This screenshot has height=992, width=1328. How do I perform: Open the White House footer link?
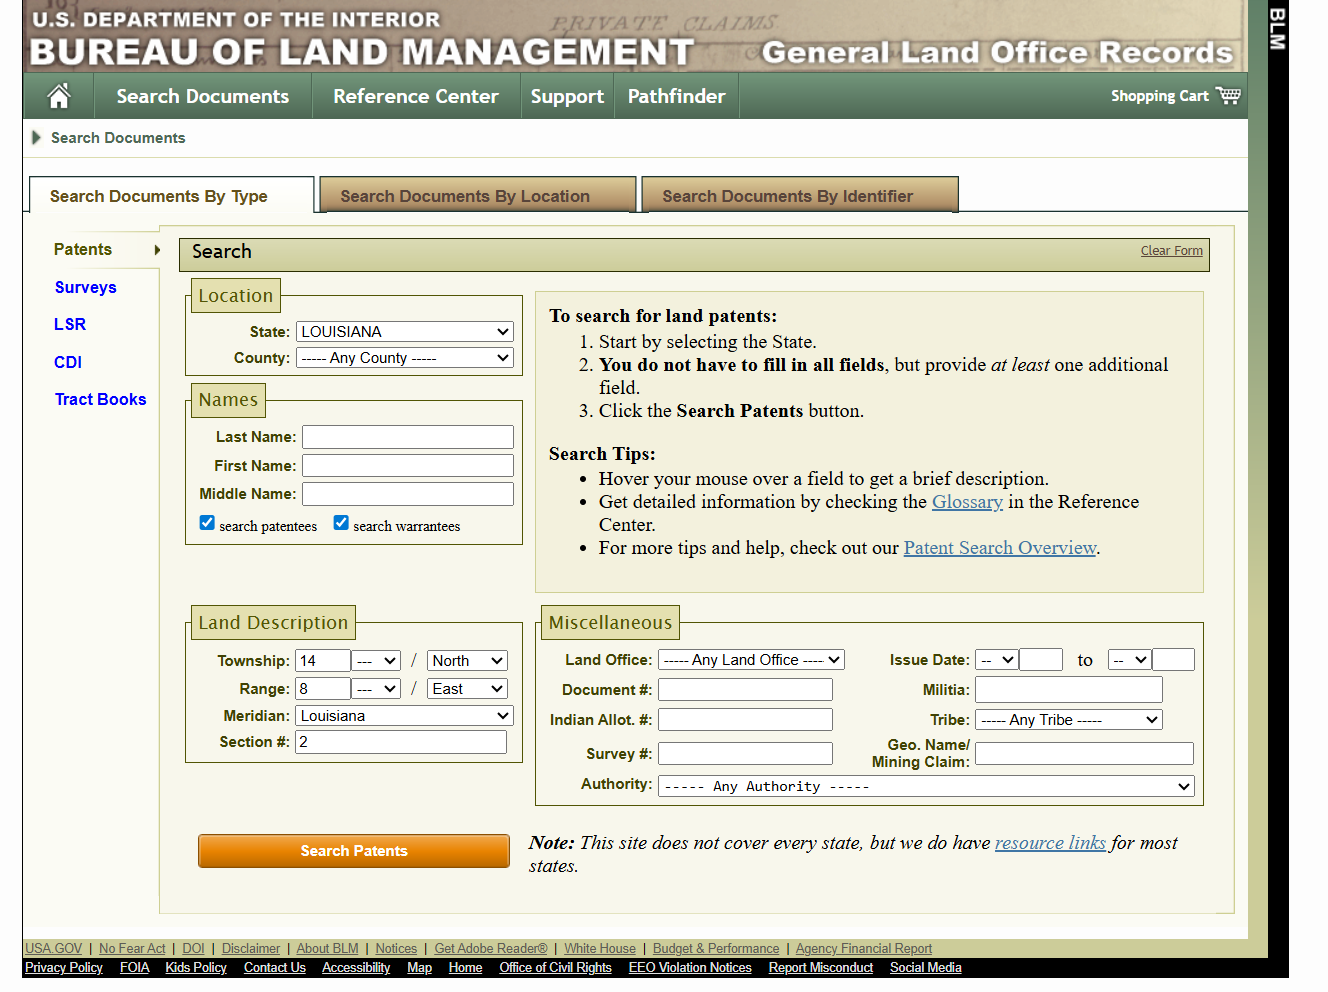point(600,949)
